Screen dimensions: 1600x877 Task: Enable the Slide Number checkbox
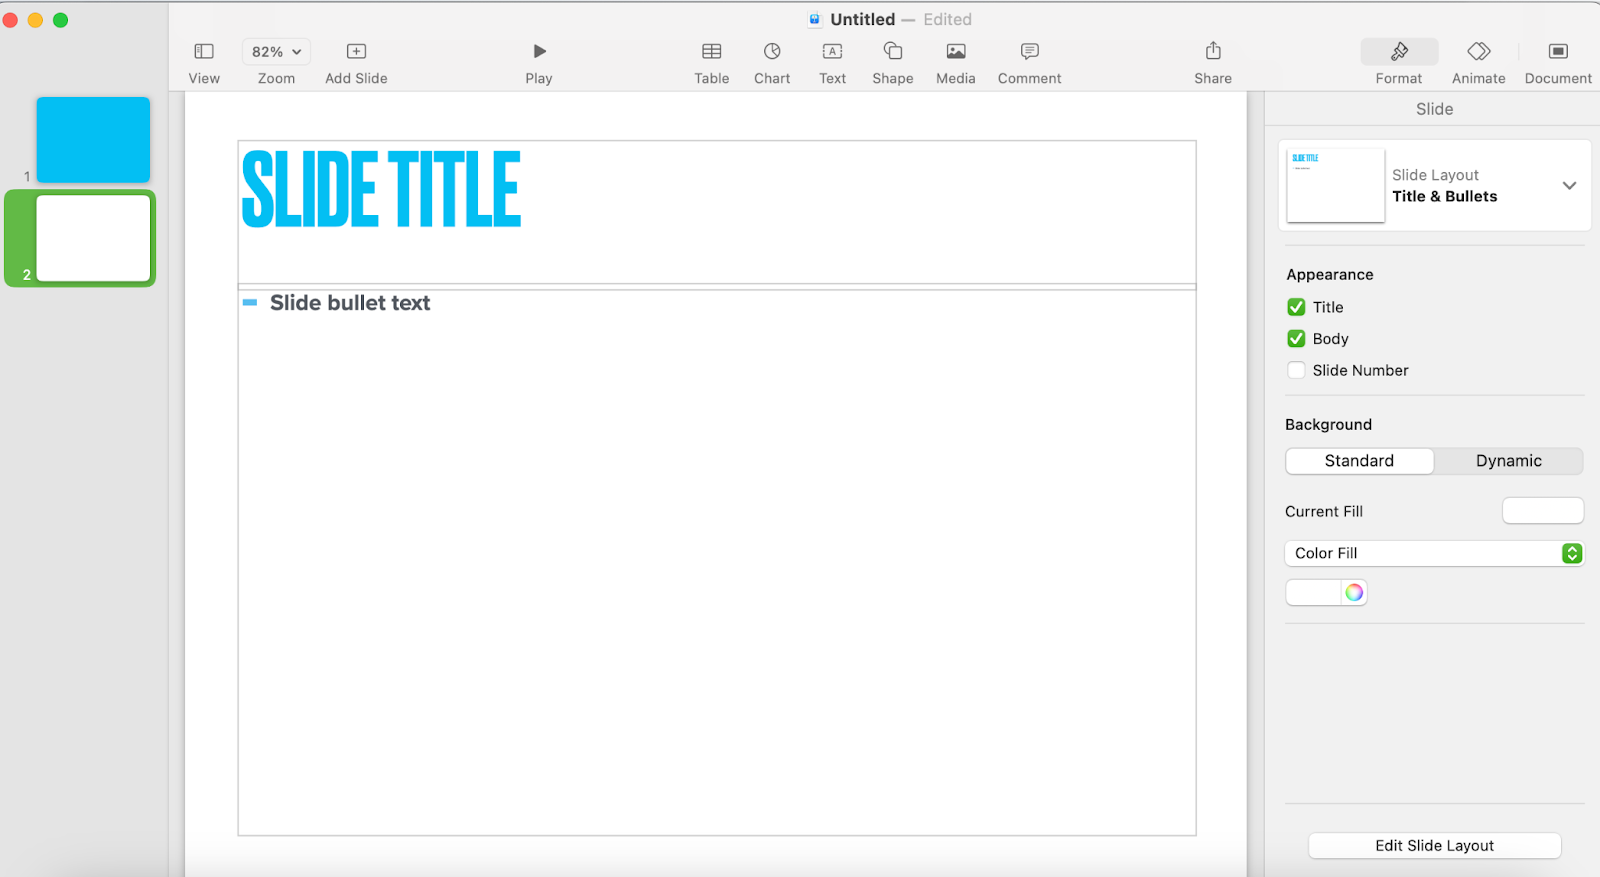[x=1296, y=370]
